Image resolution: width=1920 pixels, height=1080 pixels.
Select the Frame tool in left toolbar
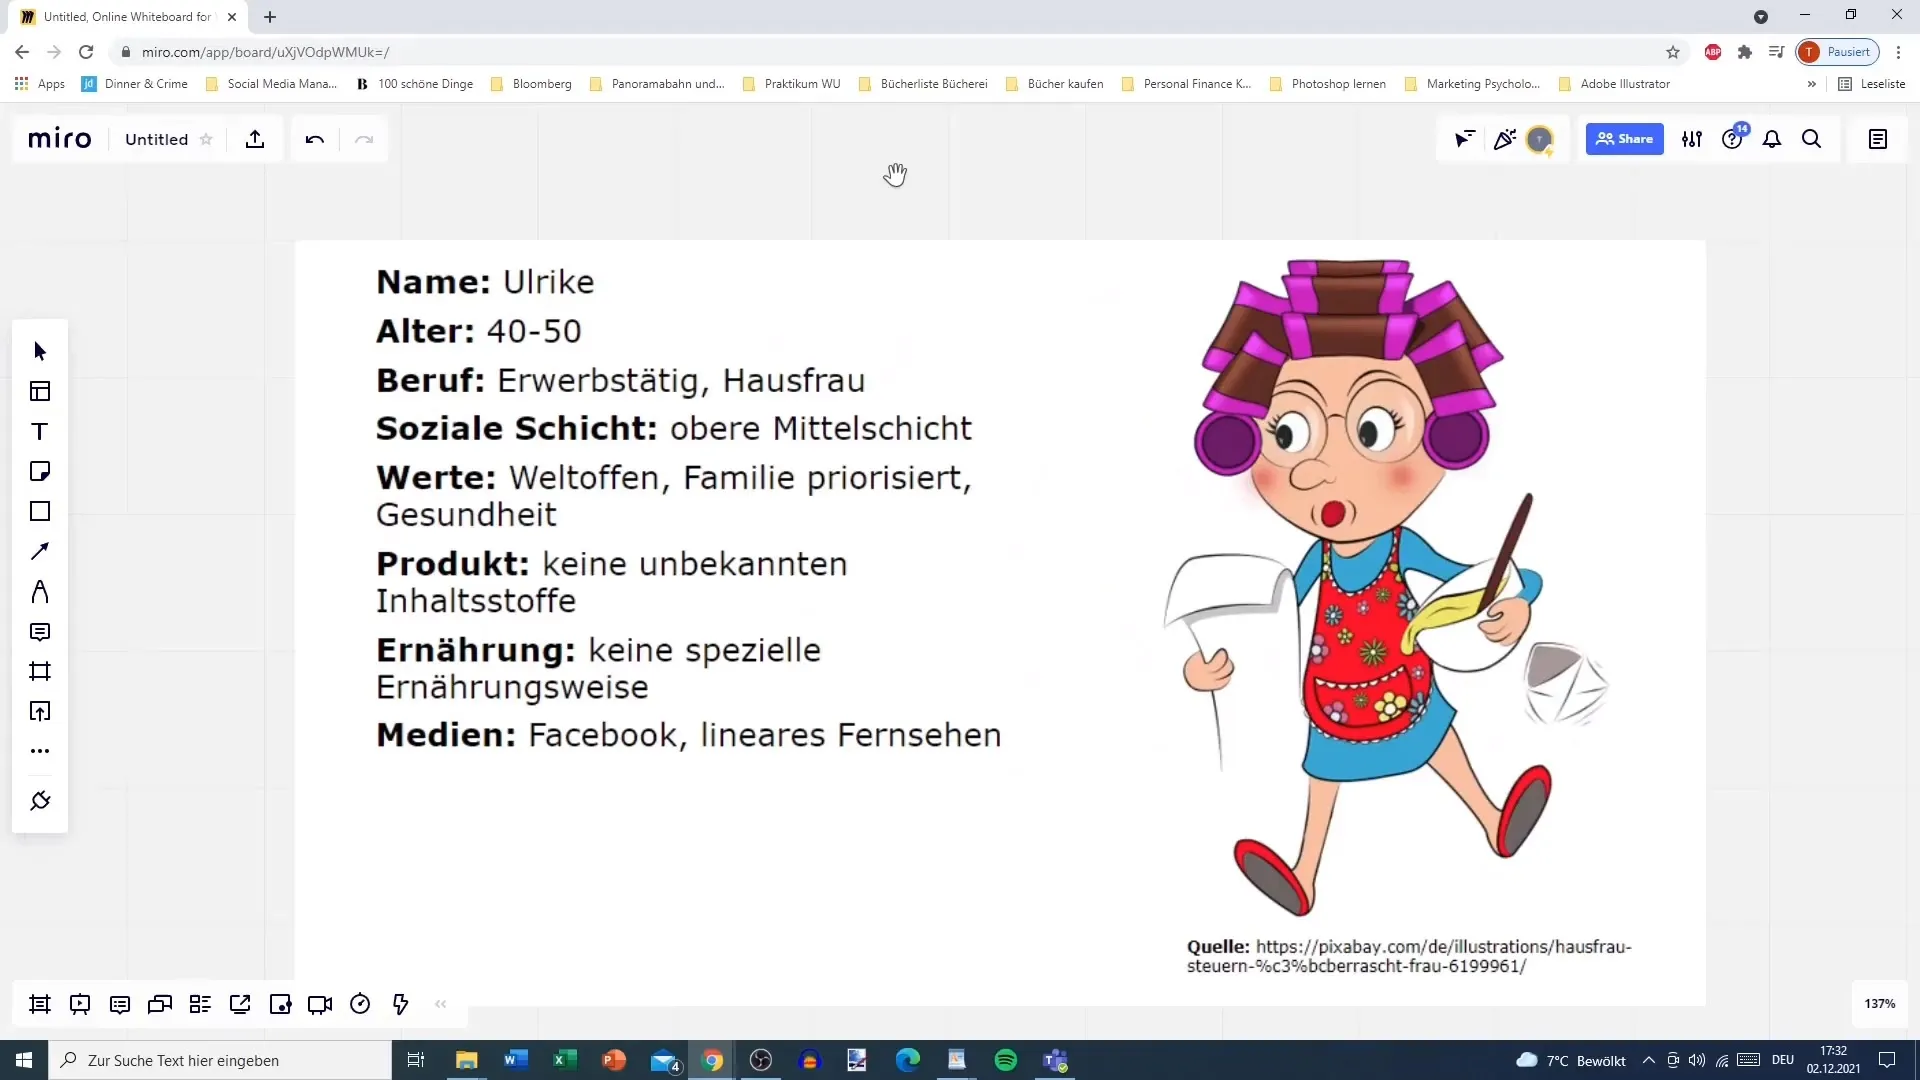[x=40, y=671]
